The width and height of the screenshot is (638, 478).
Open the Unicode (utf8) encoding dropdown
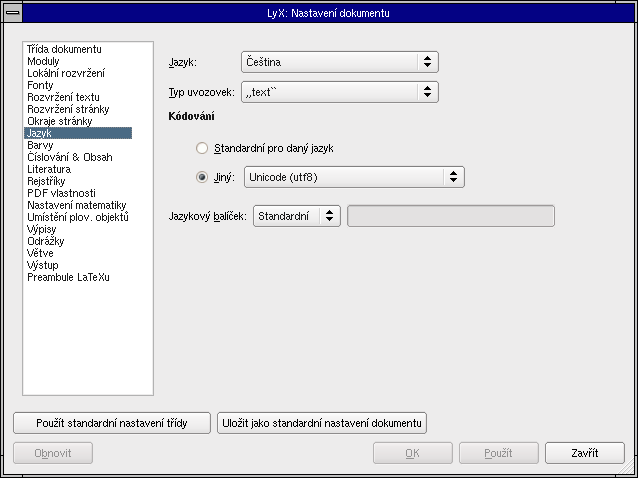pyautogui.click(x=354, y=177)
